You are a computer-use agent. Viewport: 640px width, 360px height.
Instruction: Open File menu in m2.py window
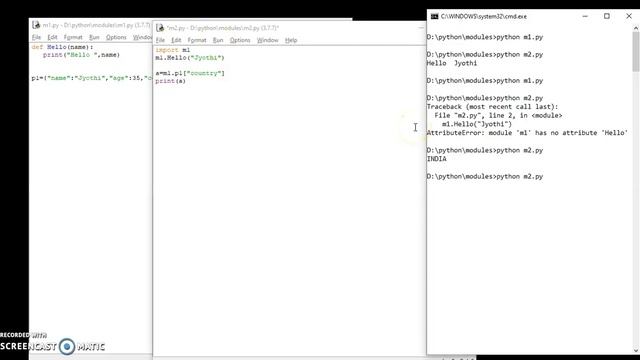pos(160,40)
